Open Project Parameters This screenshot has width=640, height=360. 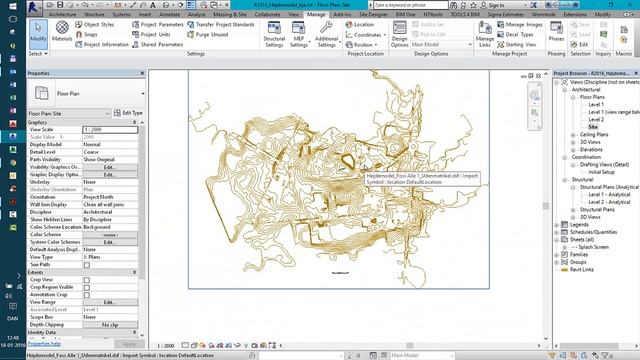pos(158,24)
